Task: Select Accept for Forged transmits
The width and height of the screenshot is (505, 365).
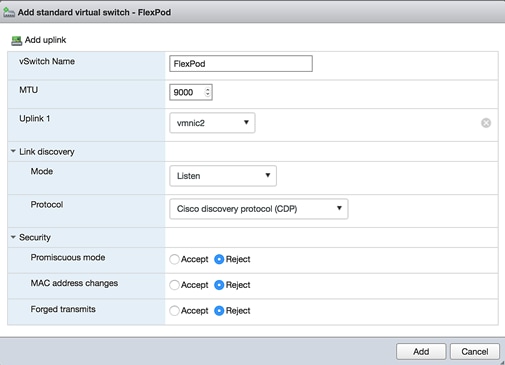Action: [x=174, y=311]
